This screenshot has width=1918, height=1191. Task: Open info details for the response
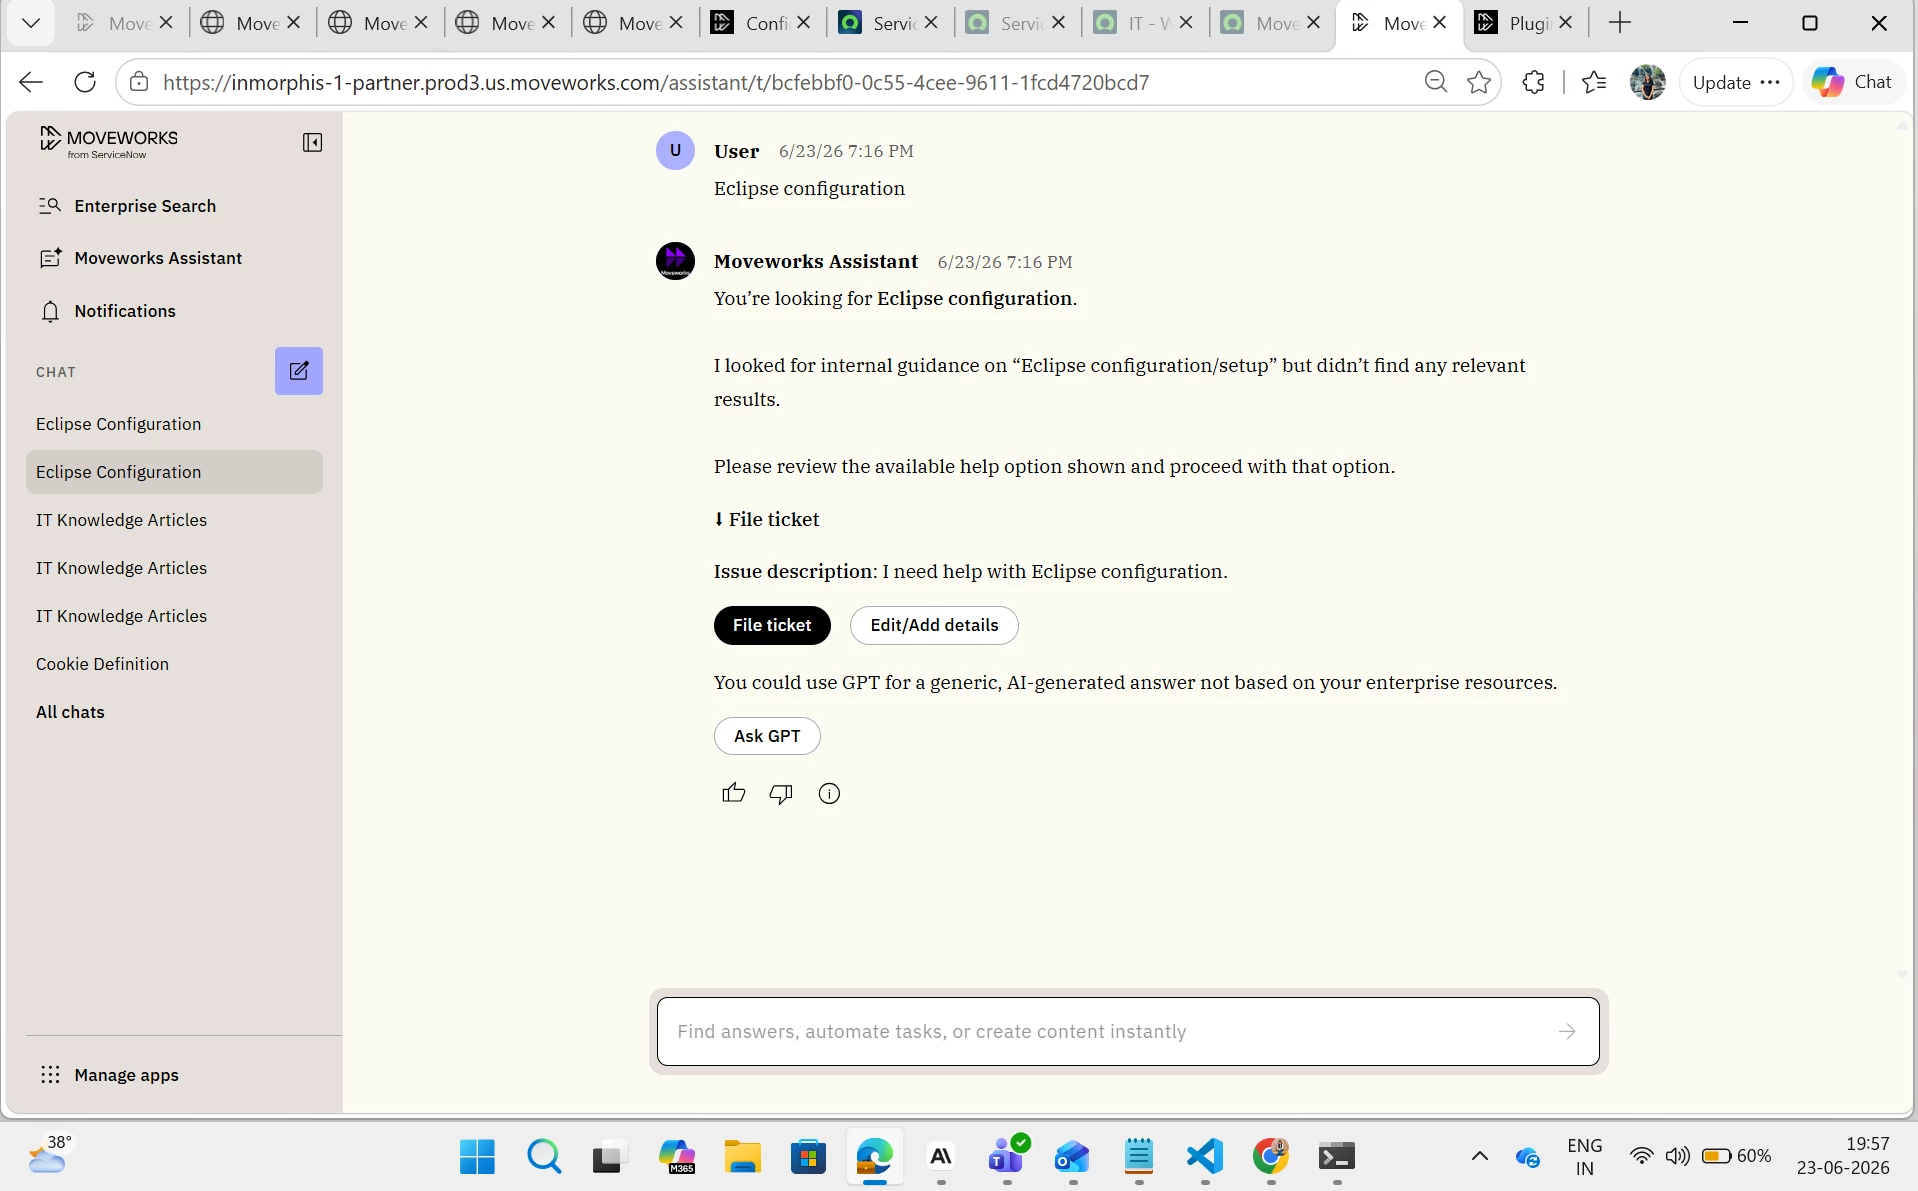pyautogui.click(x=829, y=793)
